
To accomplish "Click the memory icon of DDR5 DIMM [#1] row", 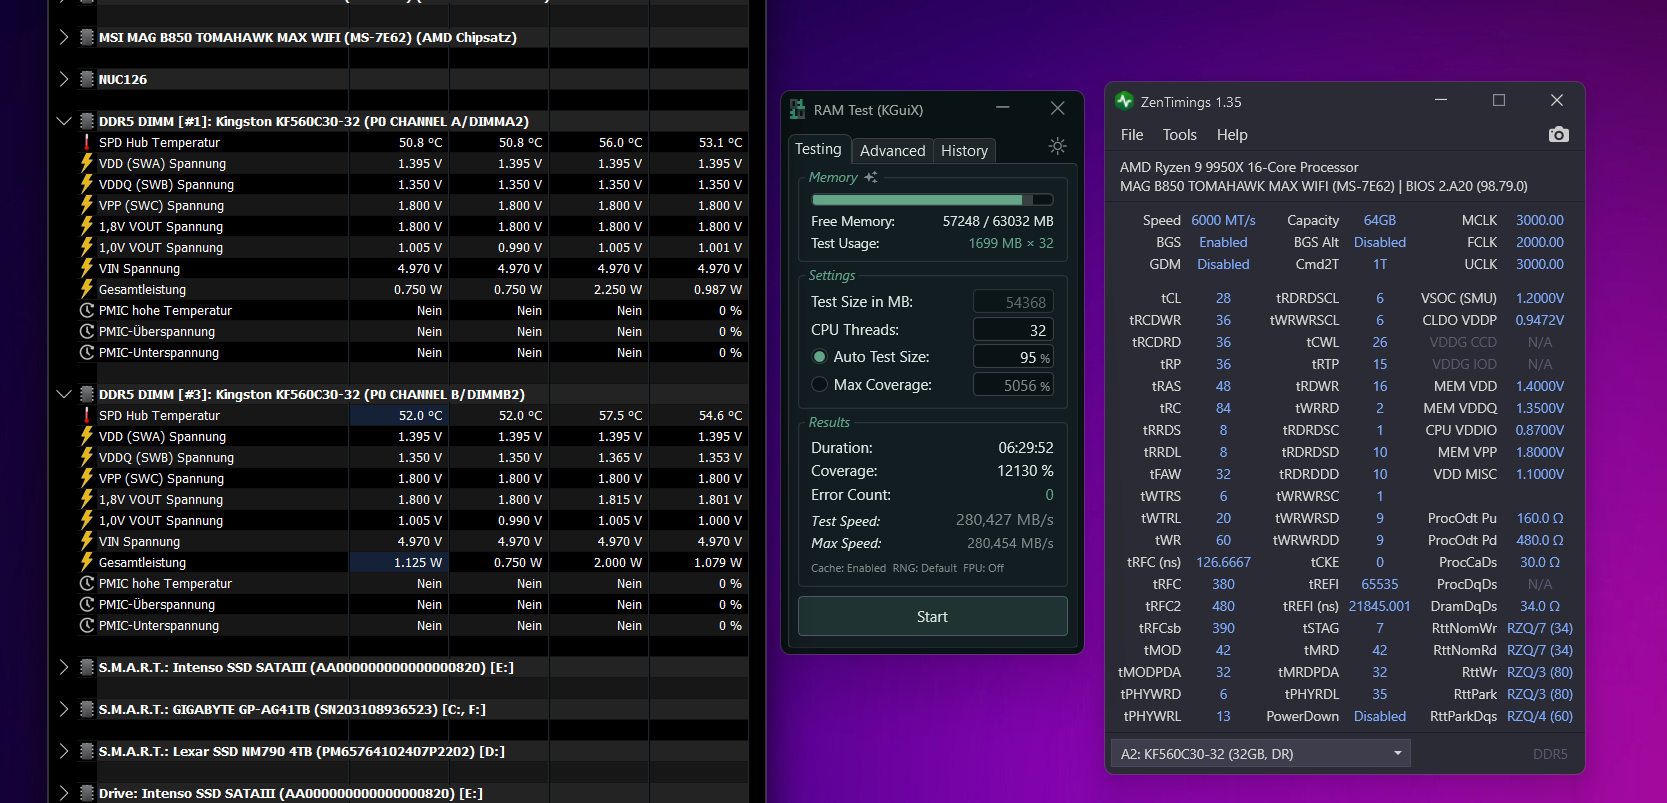I will tap(87, 121).
